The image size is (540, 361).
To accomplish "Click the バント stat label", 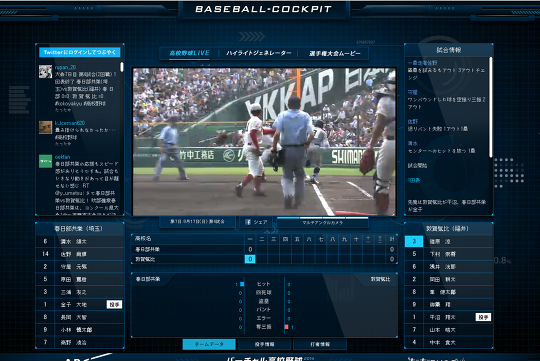I will 264,310.
